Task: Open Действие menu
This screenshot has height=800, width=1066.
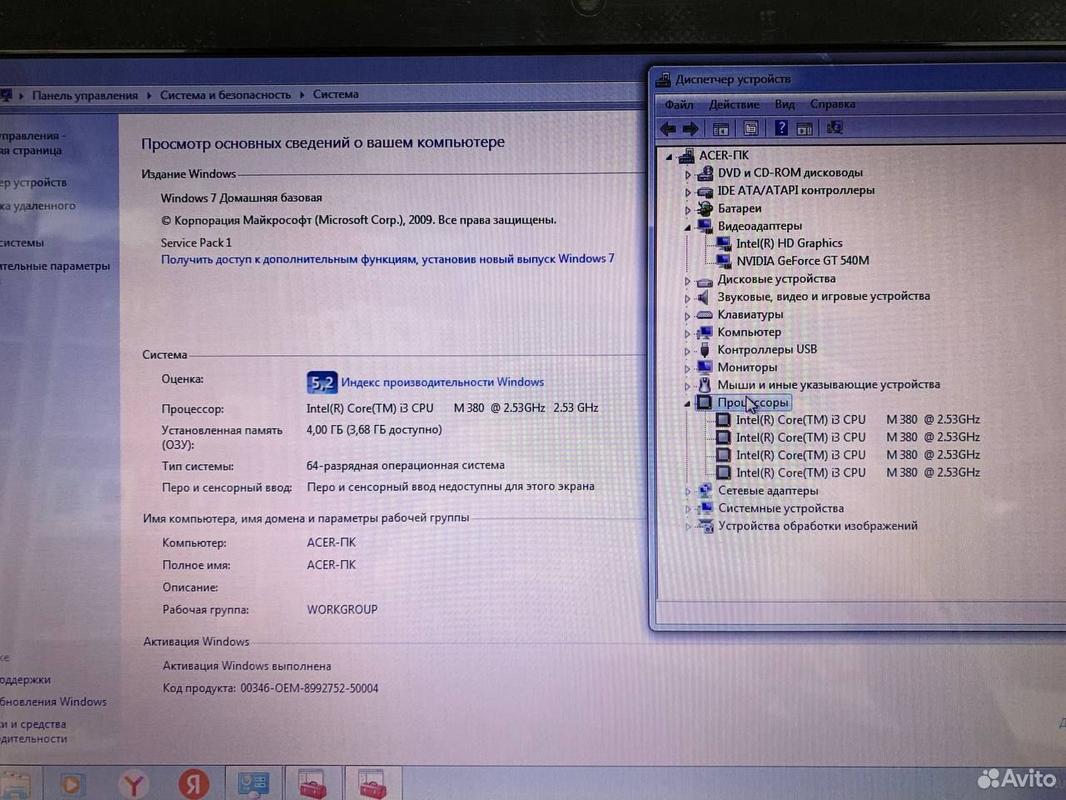Action: coord(734,105)
